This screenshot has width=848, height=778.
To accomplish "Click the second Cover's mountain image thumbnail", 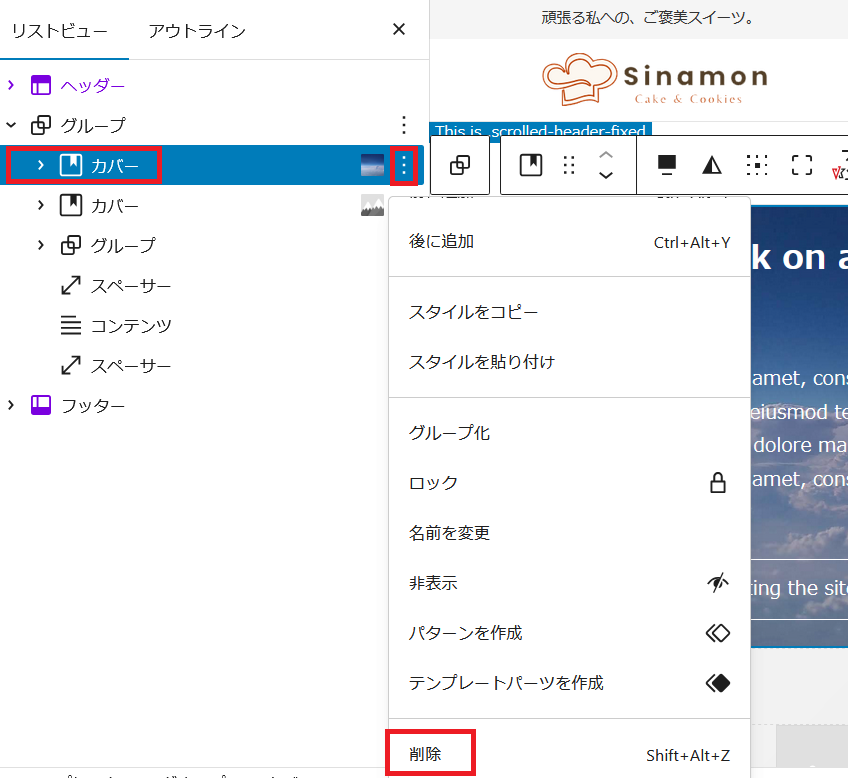I will [x=372, y=206].
